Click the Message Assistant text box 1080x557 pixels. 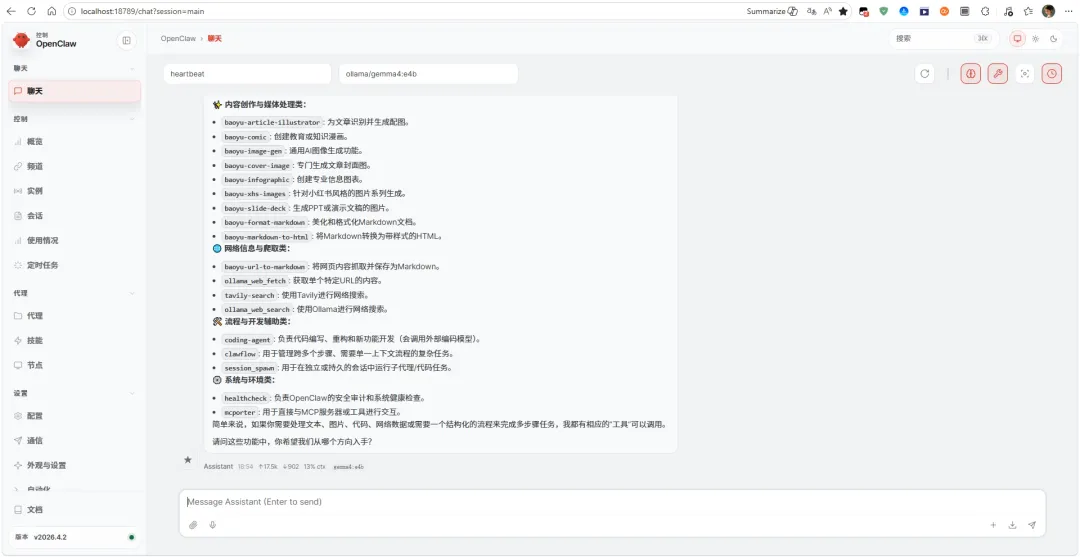[612, 502]
